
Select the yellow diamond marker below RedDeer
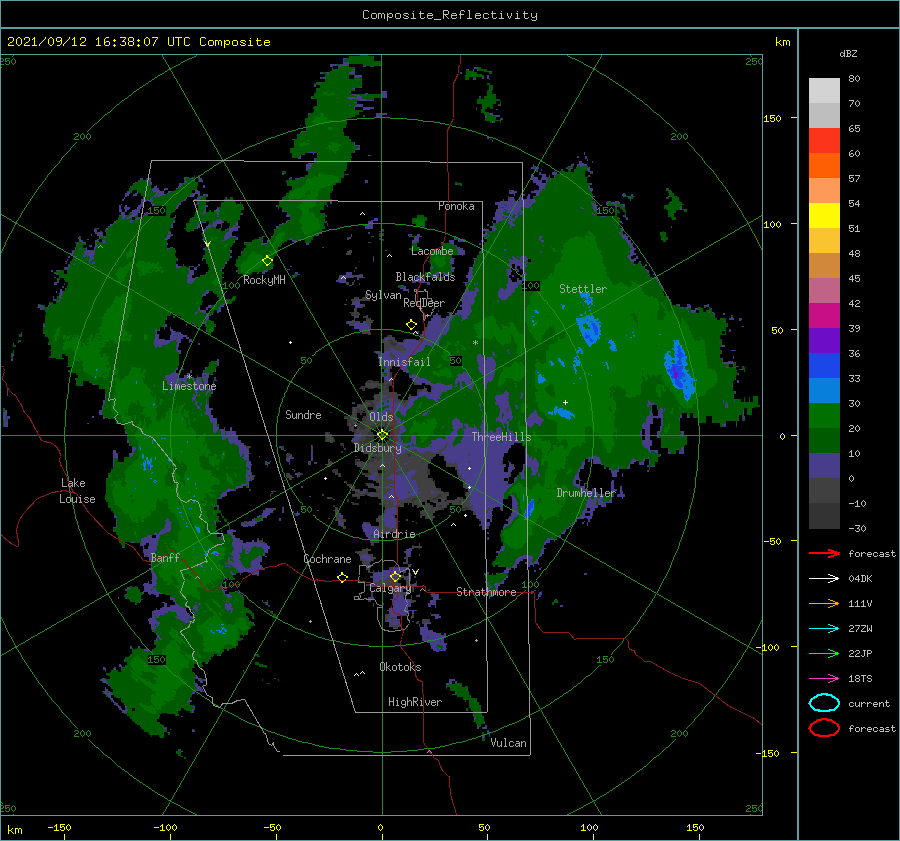click(411, 325)
